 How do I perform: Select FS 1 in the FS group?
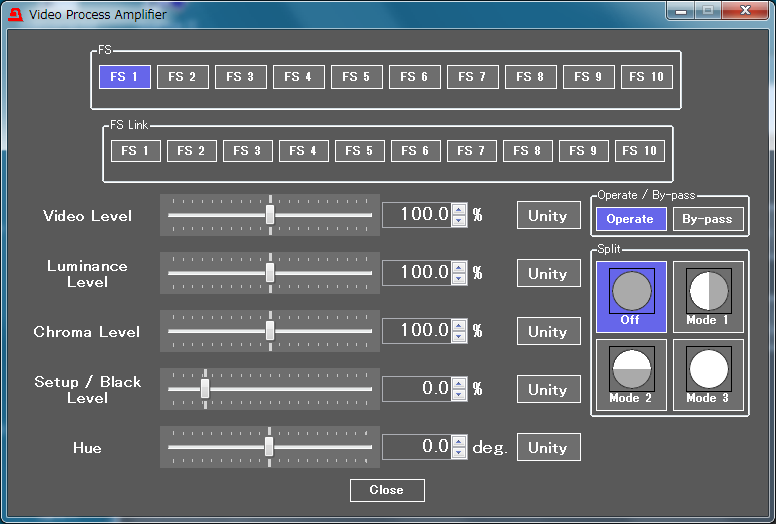coord(125,77)
